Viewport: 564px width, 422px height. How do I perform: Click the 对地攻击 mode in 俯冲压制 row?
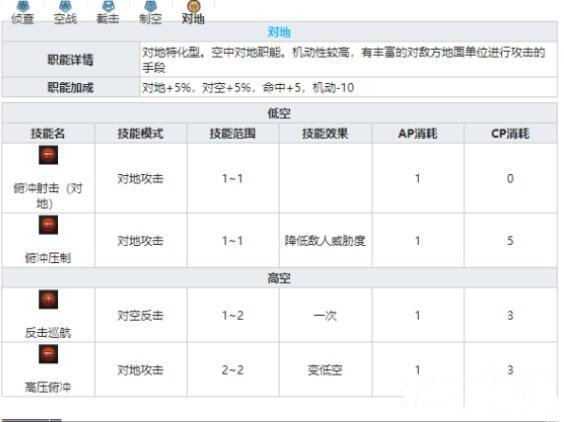141,240
